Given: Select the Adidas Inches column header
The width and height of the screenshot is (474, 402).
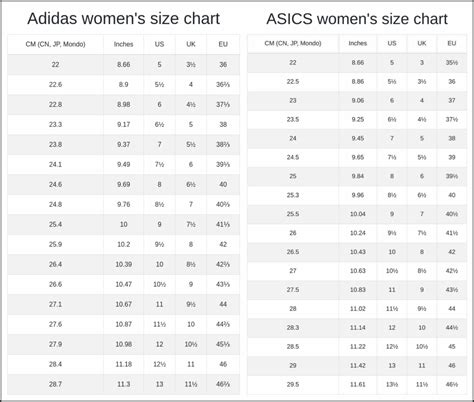Looking at the screenshot, I should (123, 44).
